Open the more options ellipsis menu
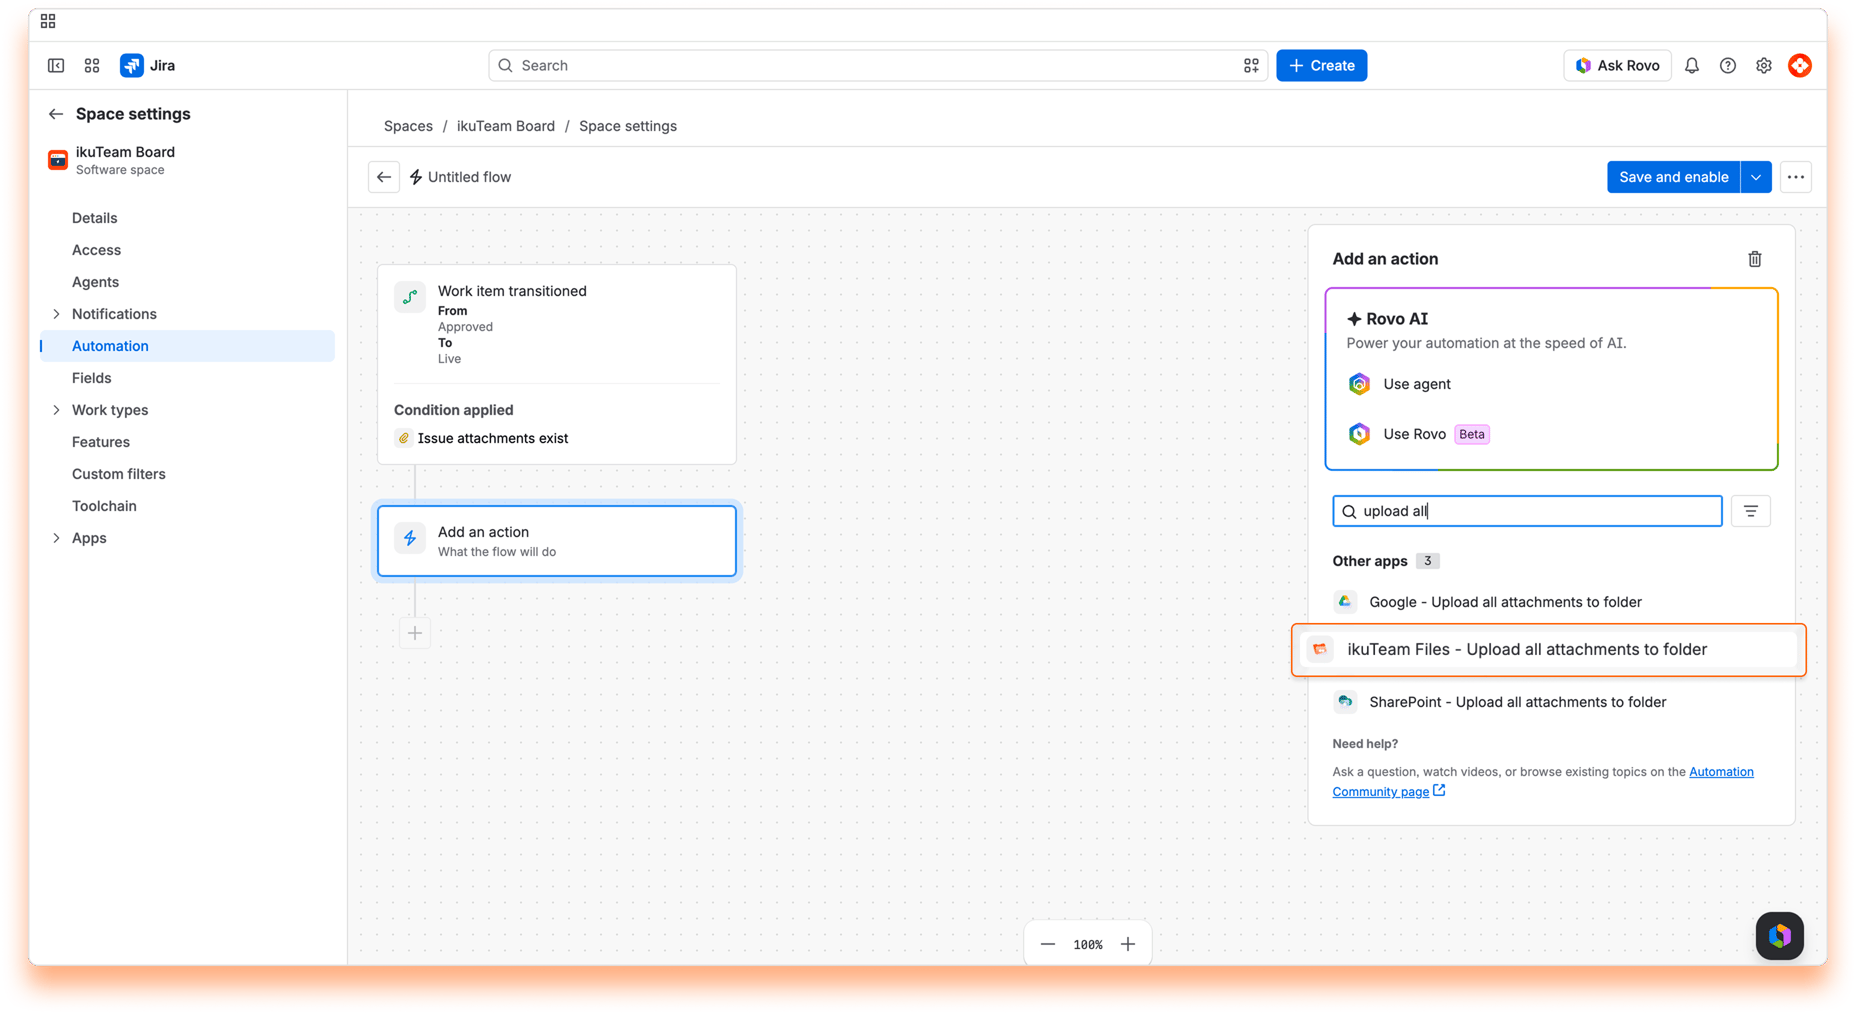The width and height of the screenshot is (1856, 1014). (1796, 177)
